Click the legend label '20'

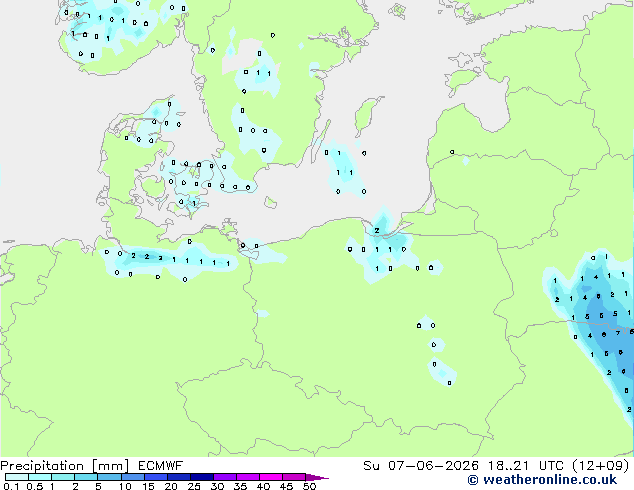(171, 486)
